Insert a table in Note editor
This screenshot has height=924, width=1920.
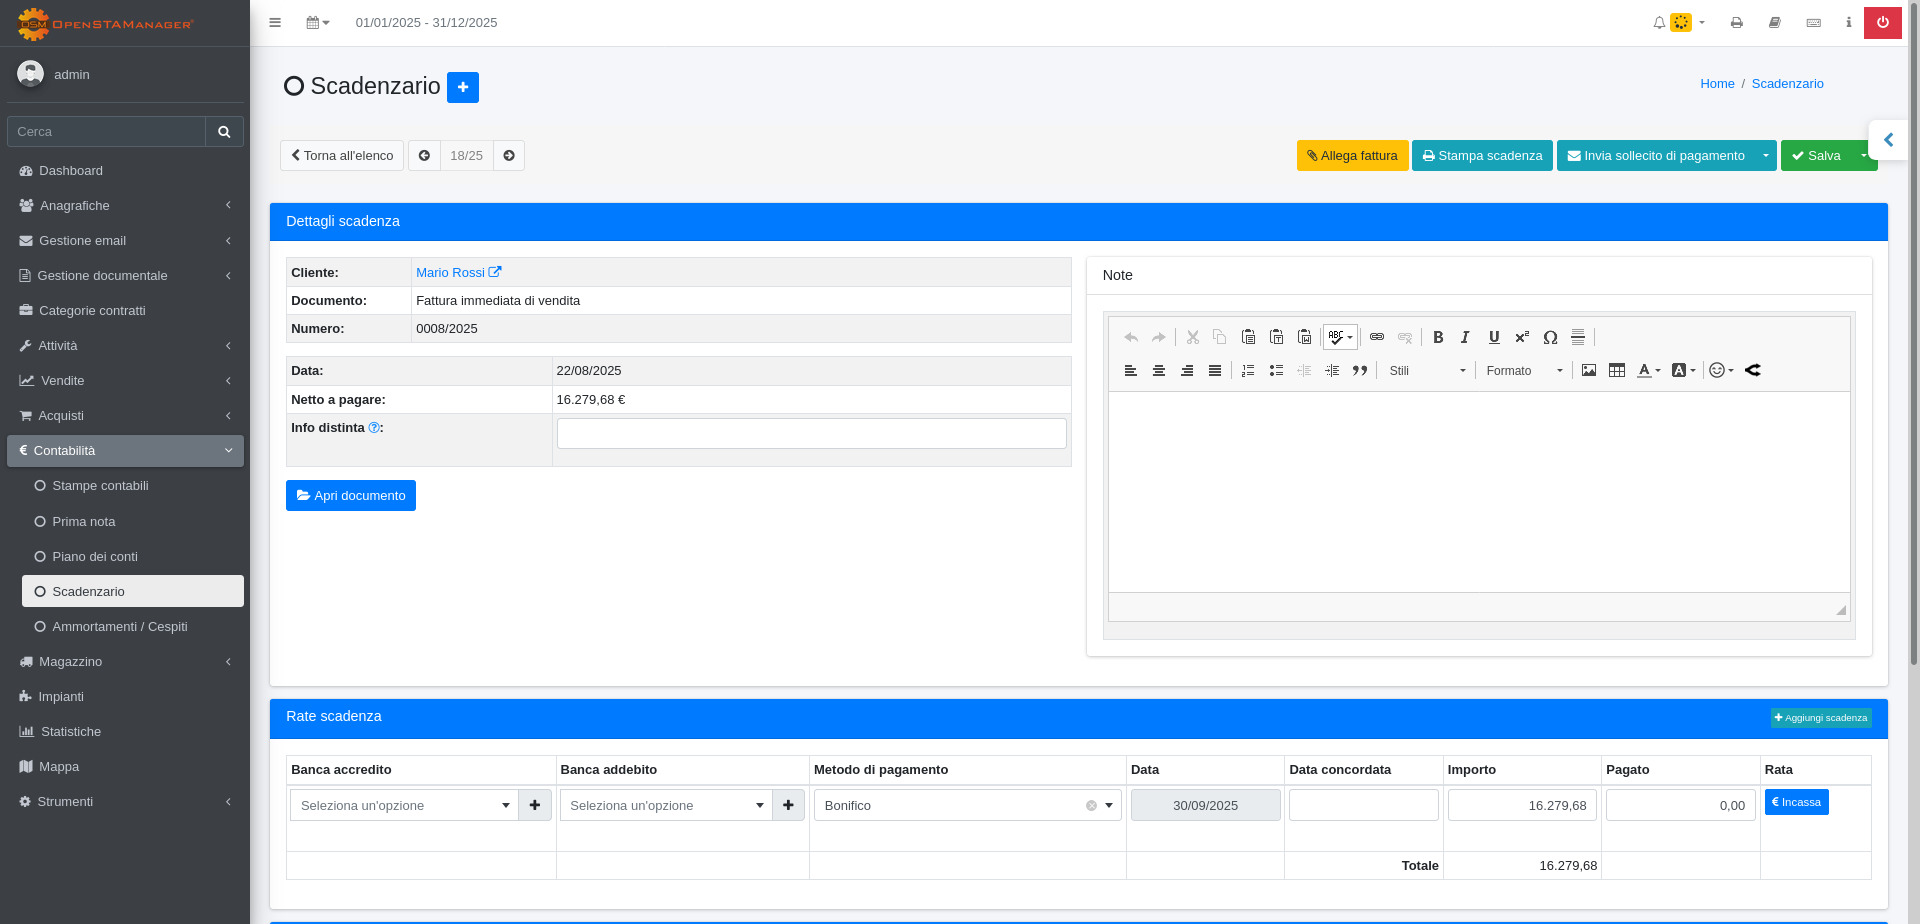[1617, 370]
